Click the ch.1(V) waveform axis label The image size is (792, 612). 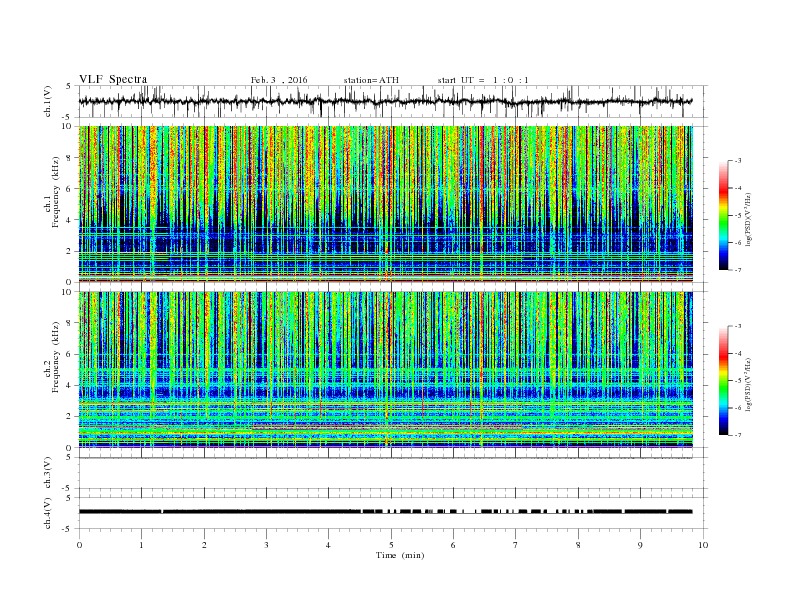pyautogui.click(x=48, y=101)
